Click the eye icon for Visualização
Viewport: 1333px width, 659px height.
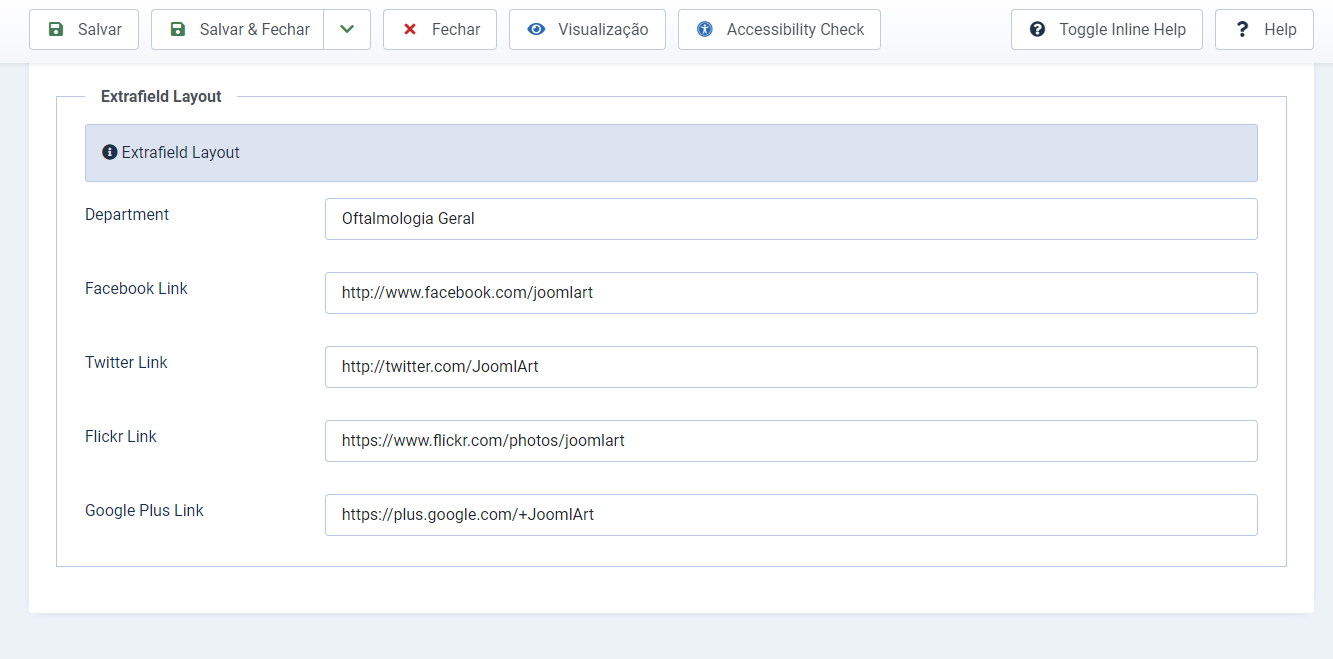tap(537, 30)
